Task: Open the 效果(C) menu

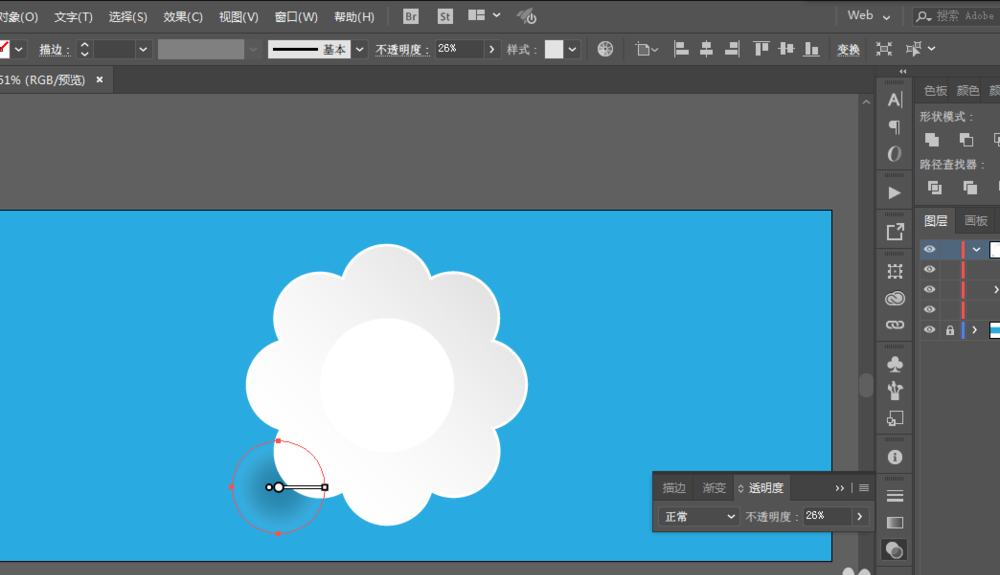Action: pos(183,17)
